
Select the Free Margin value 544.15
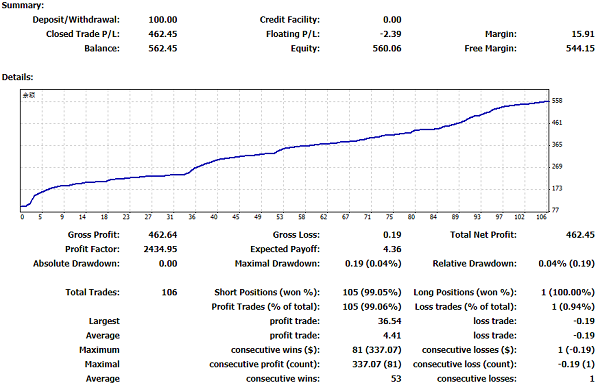tap(580, 49)
